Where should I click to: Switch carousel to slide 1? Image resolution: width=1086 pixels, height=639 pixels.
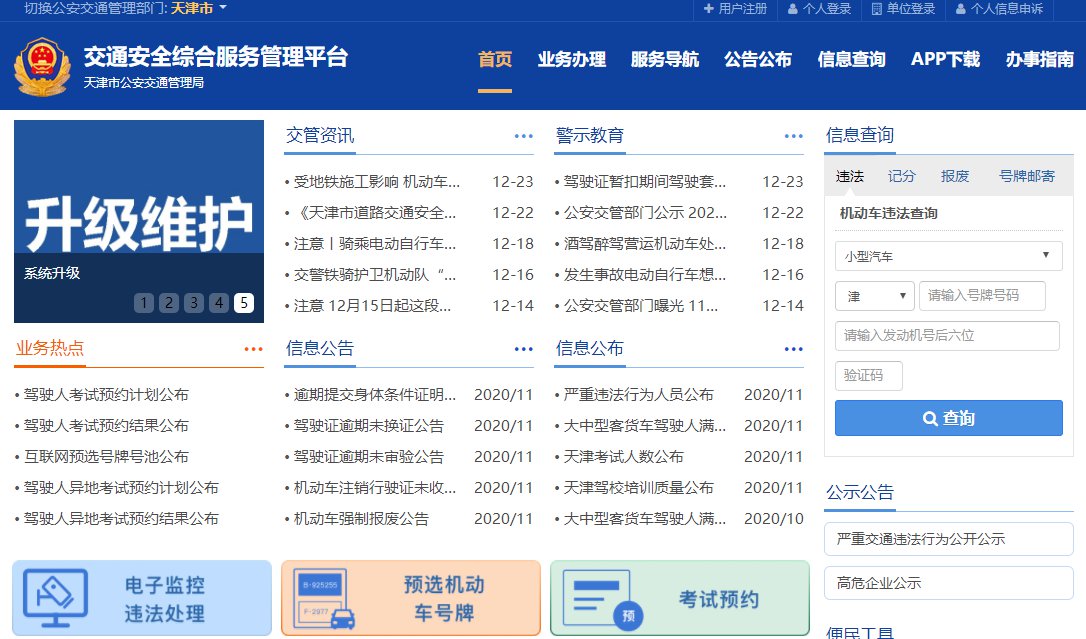tap(144, 303)
